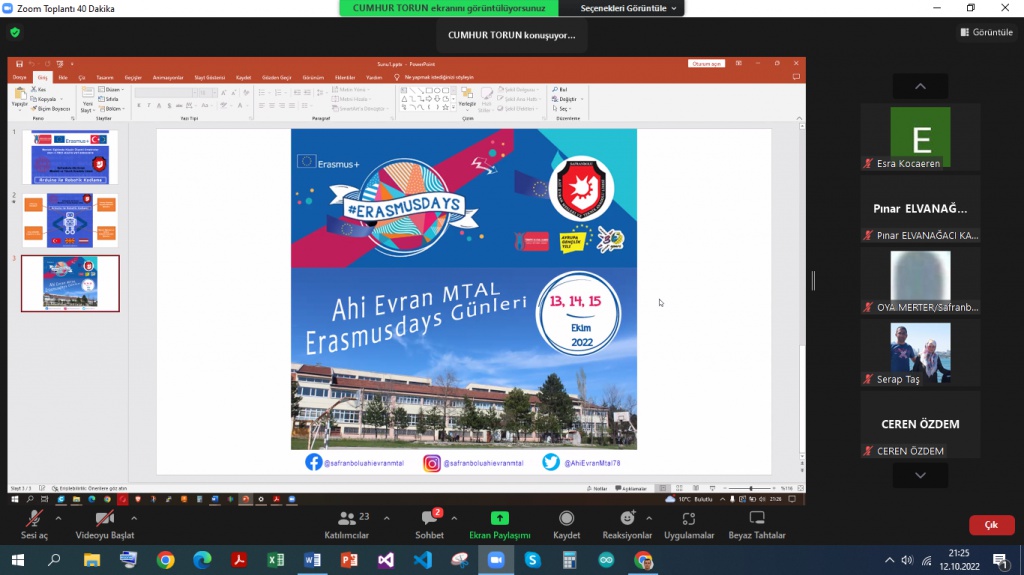This screenshot has height=575, width=1024.
Task: Click the green Ekran Paylaşımı share icon
Action: pos(499,518)
